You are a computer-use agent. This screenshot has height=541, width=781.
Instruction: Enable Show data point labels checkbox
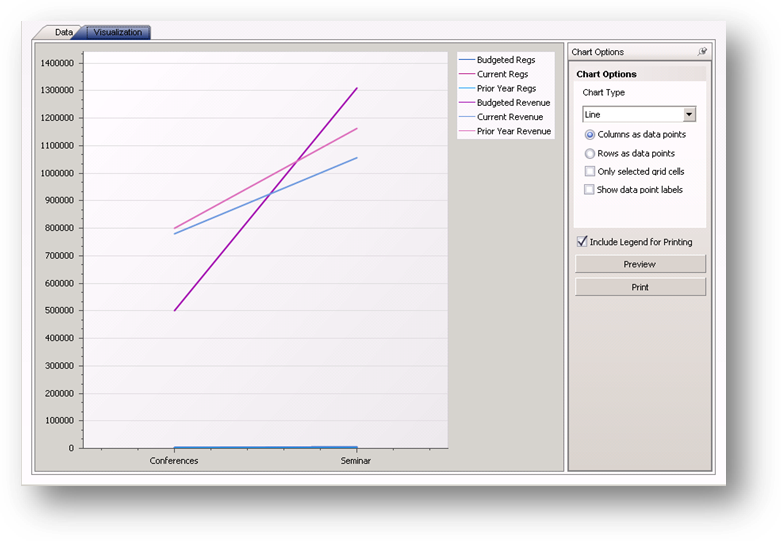pos(589,189)
